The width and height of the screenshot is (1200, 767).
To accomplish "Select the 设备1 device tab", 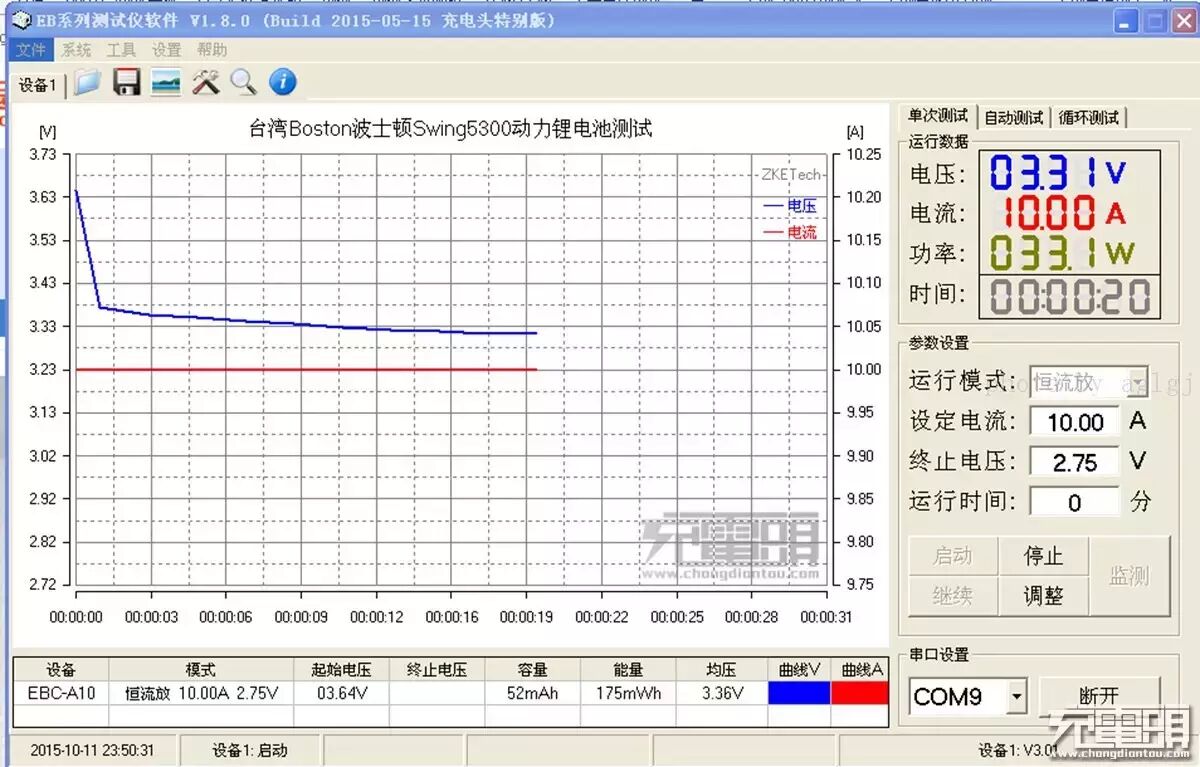I will tap(37, 85).
